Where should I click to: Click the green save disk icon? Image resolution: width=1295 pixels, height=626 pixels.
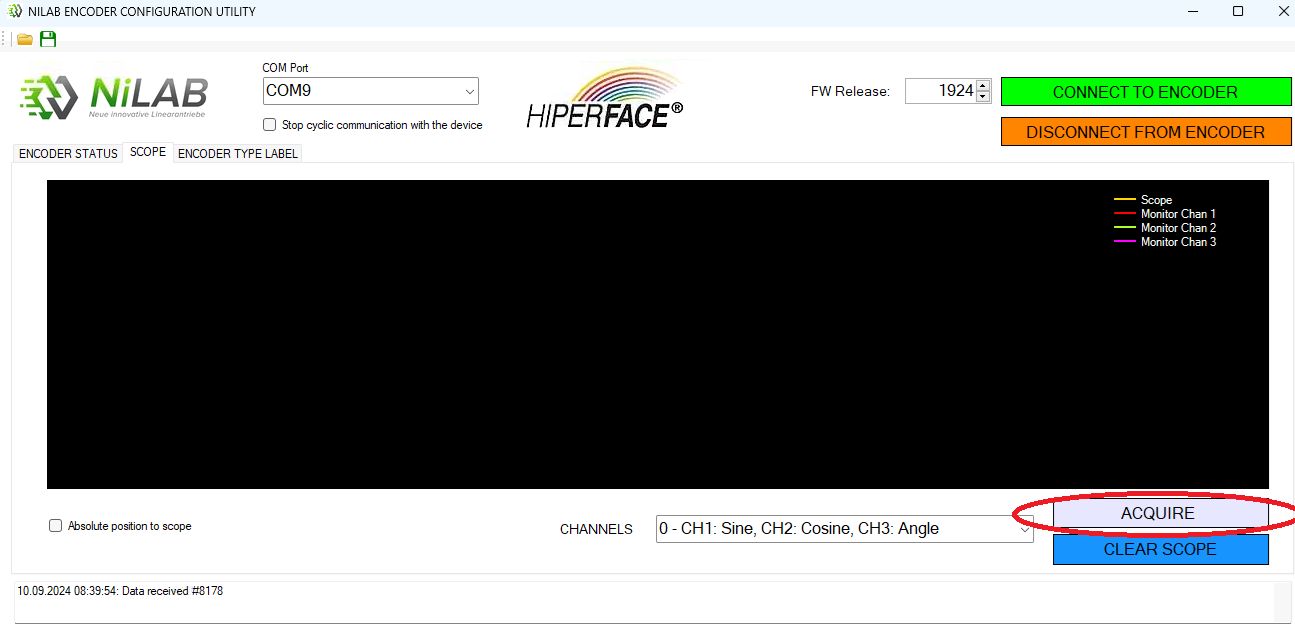[48, 39]
